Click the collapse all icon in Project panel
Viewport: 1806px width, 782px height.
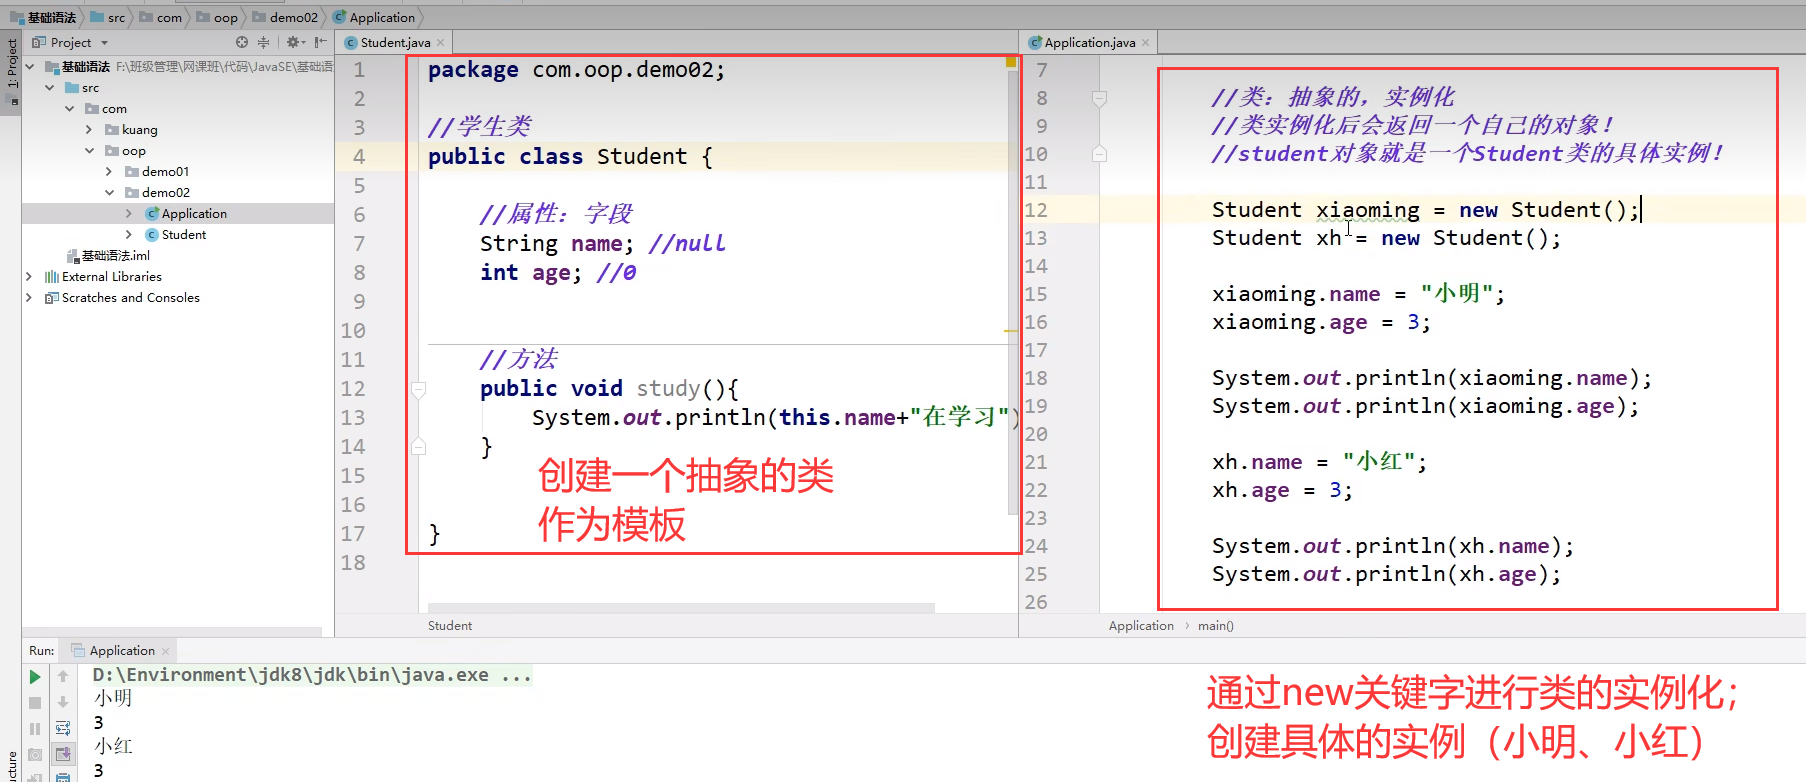point(264,42)
